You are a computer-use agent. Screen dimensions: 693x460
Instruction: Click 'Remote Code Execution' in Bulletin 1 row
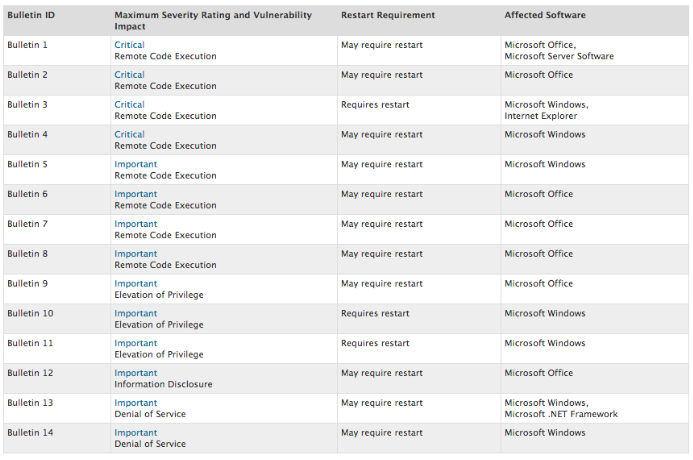tap(165, 56)
